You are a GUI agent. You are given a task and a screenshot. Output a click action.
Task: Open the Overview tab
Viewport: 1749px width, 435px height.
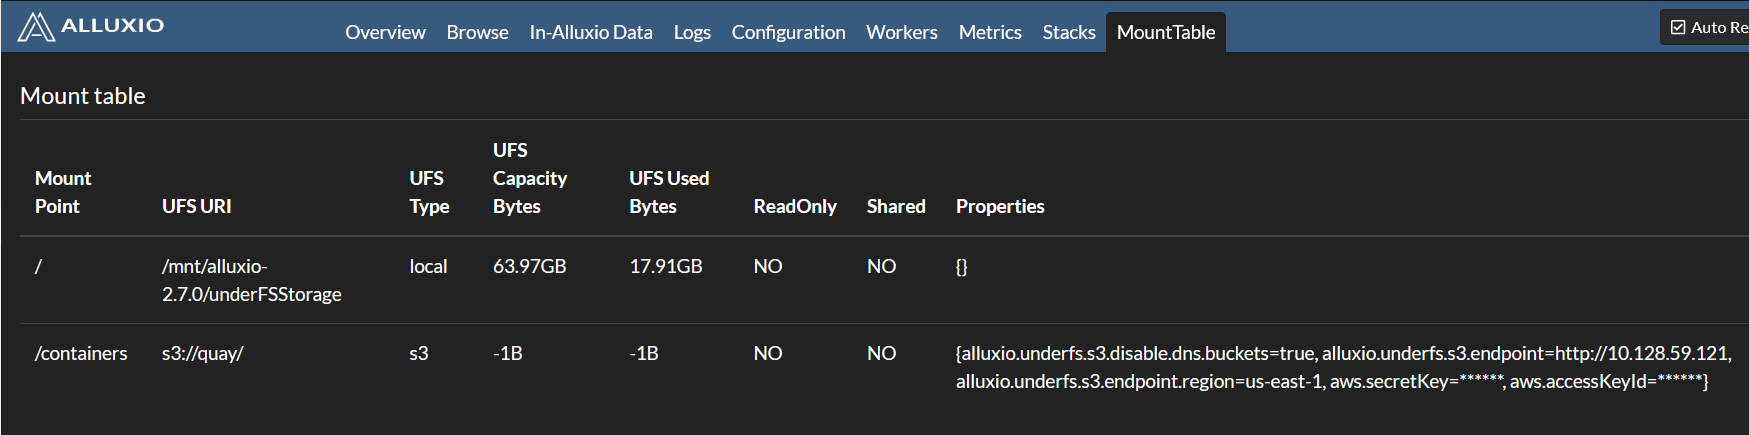point(385,32)
